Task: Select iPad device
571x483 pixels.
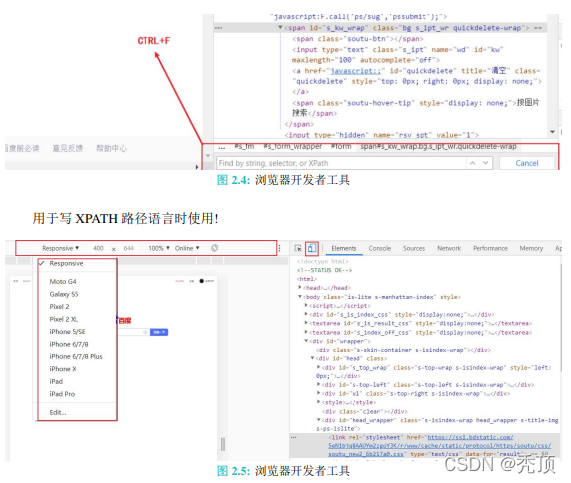Action: tap(56, 381)
